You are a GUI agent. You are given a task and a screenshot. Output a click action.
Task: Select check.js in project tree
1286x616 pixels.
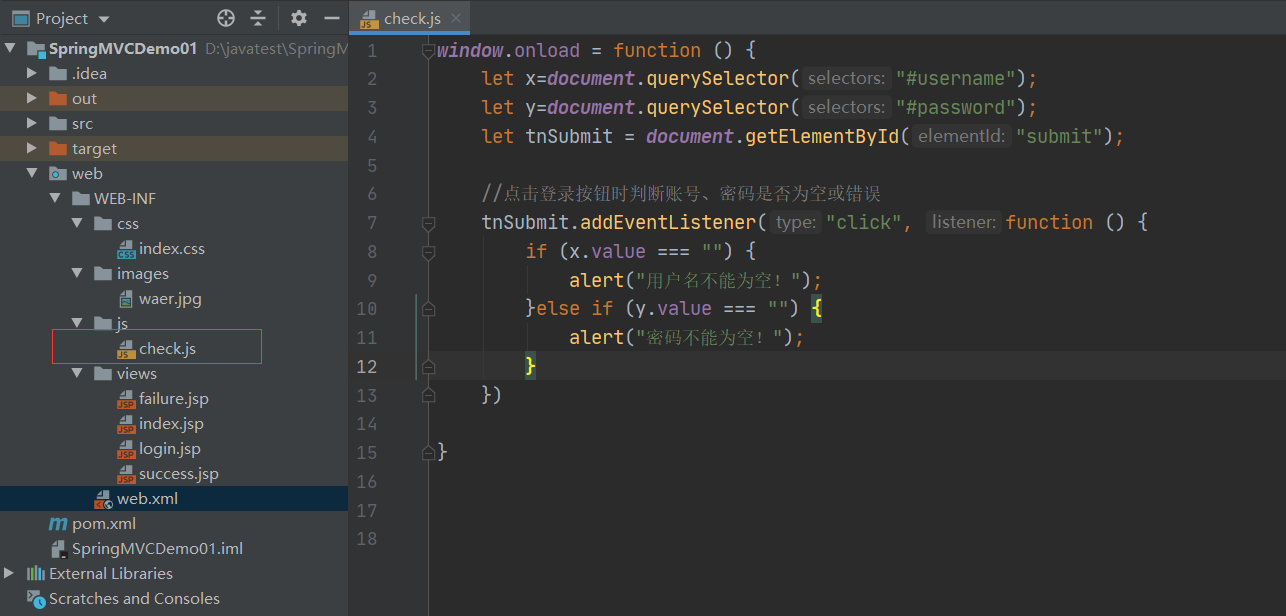click(x=167, y=348)
